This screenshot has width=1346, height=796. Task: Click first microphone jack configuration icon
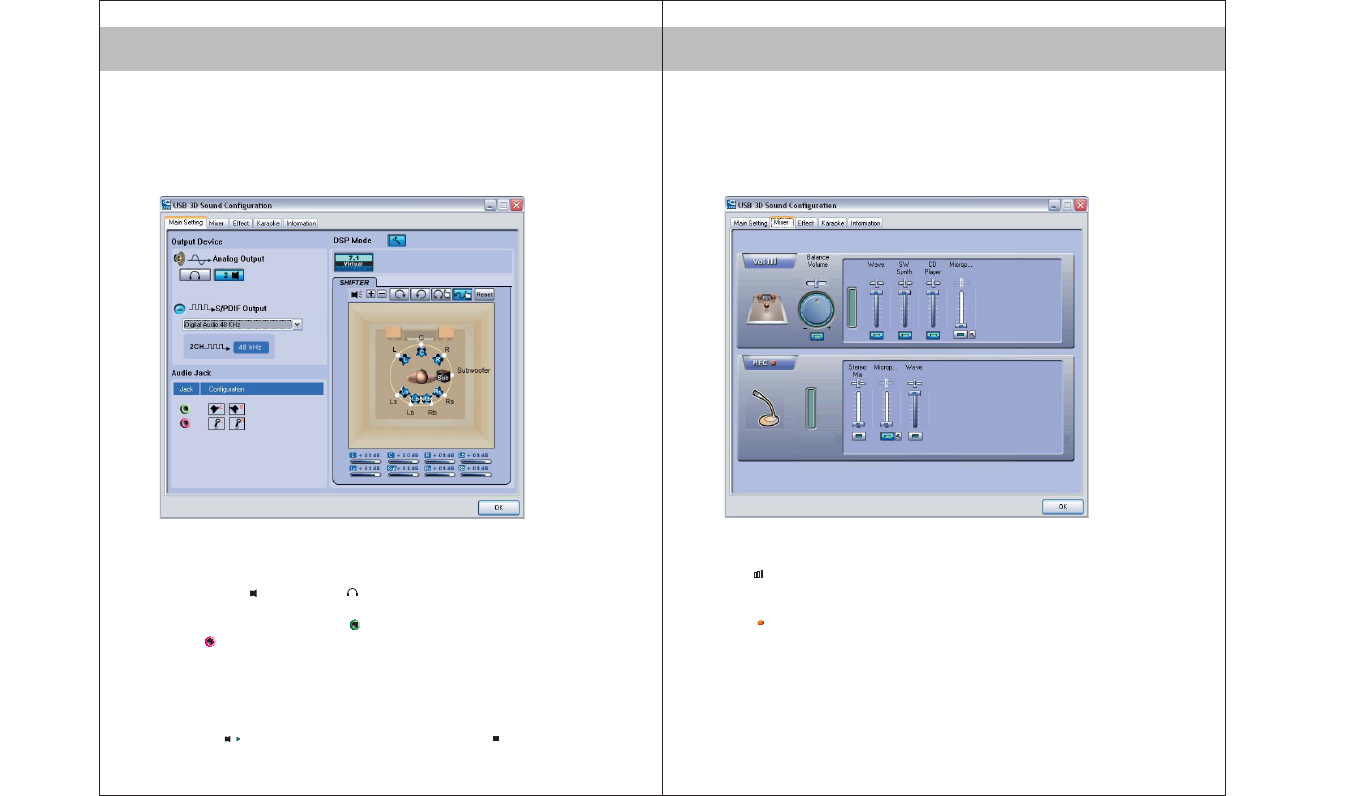217,423
